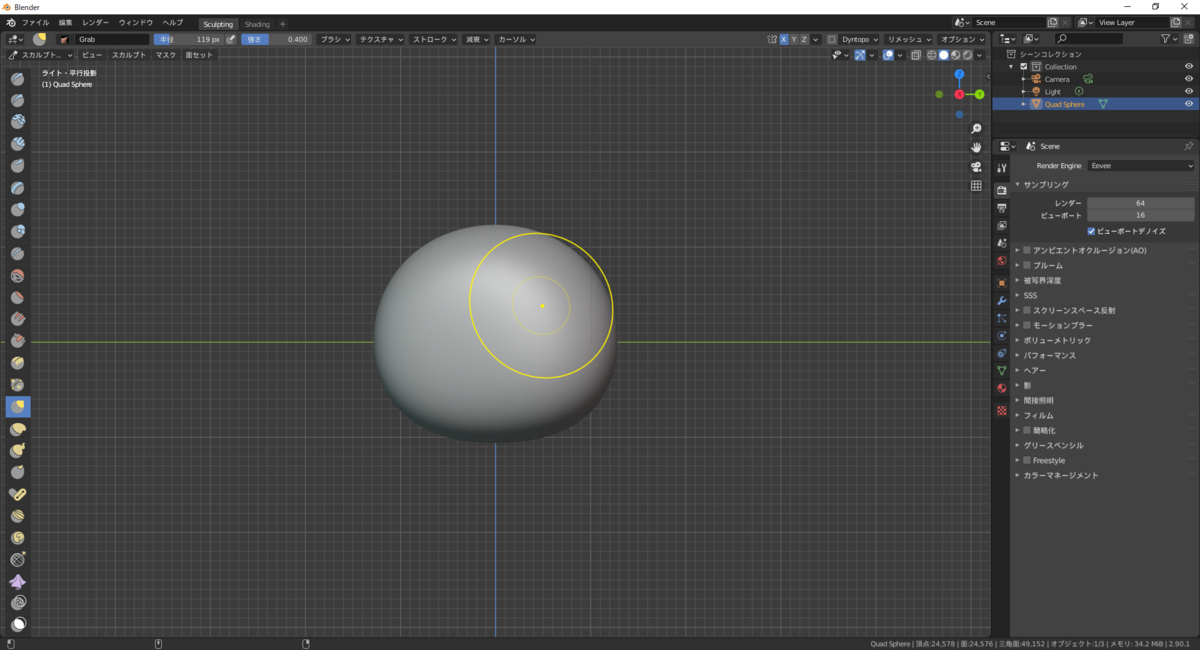
Task: Toggle X axis symmetry button
Action: click(x=783, y=40)
